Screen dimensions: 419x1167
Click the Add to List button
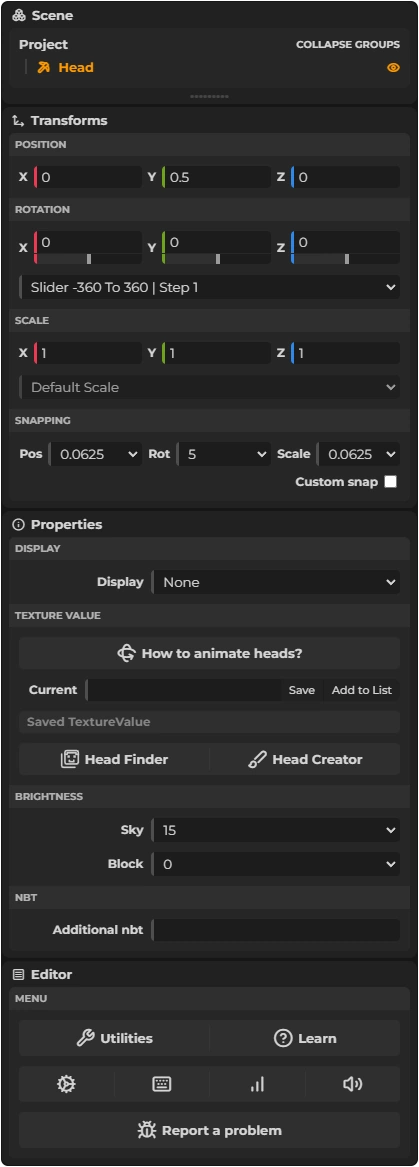(362, 690)
